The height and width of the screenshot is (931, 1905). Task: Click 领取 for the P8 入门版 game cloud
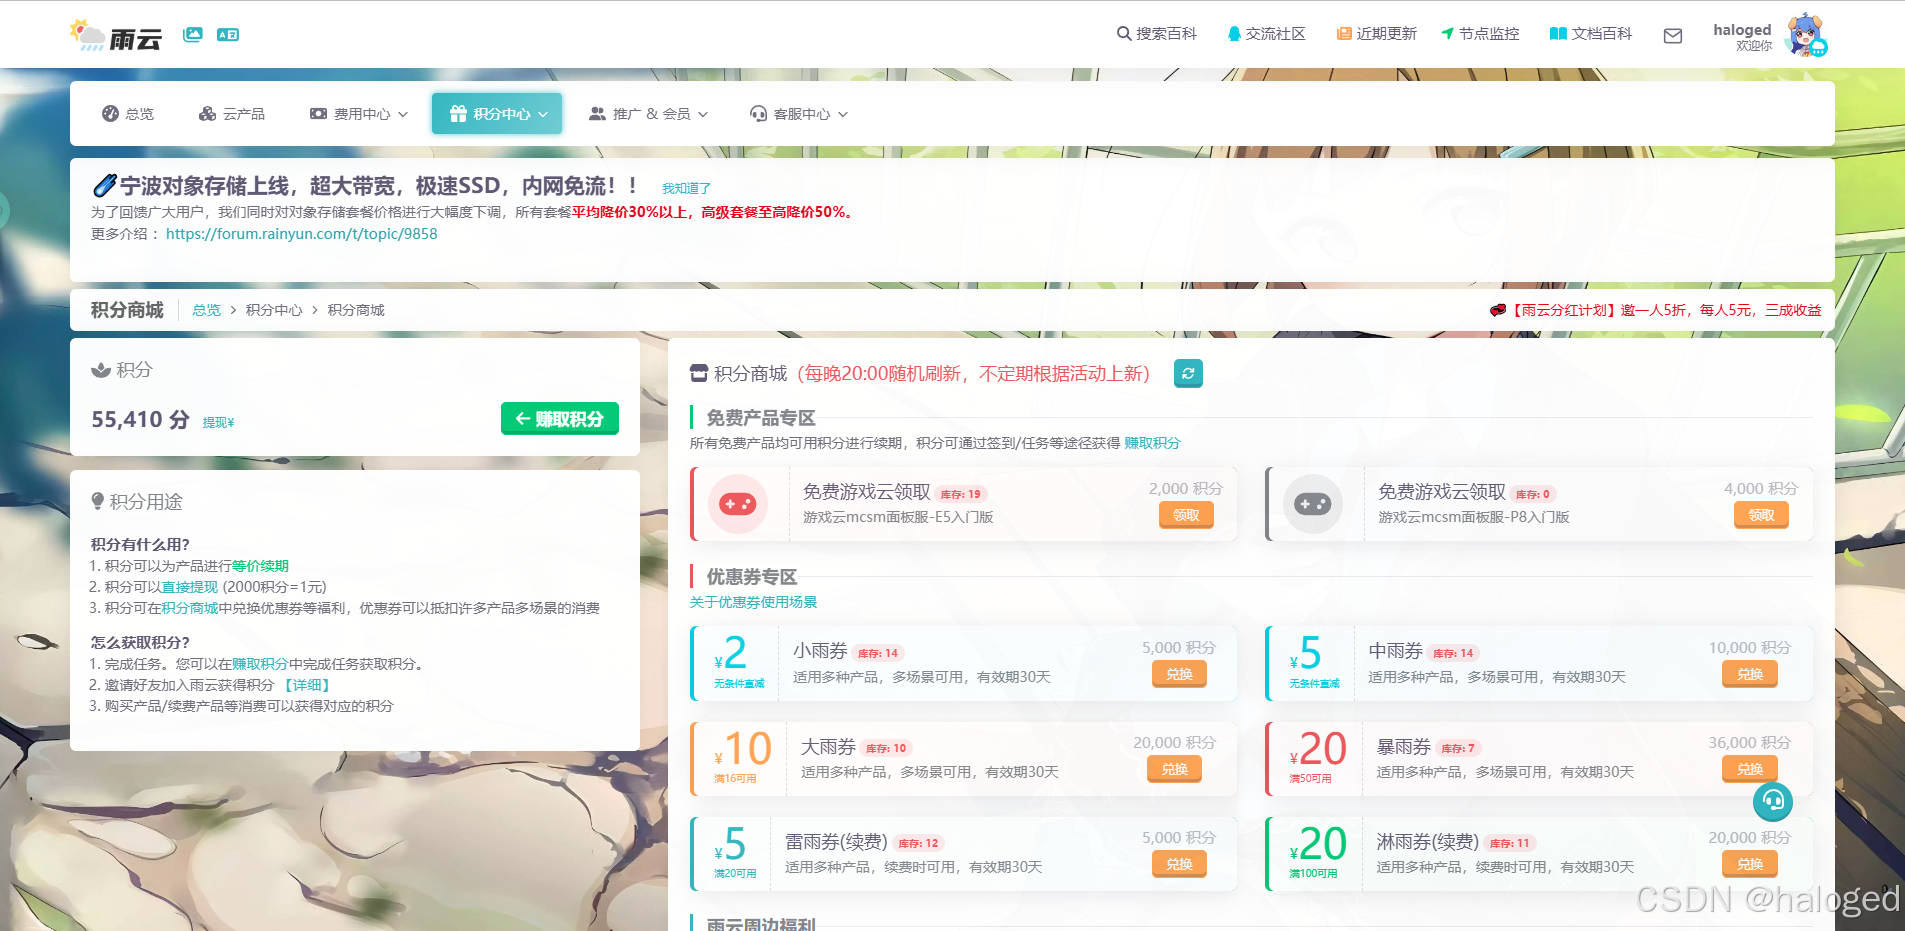click(1761, 515)
